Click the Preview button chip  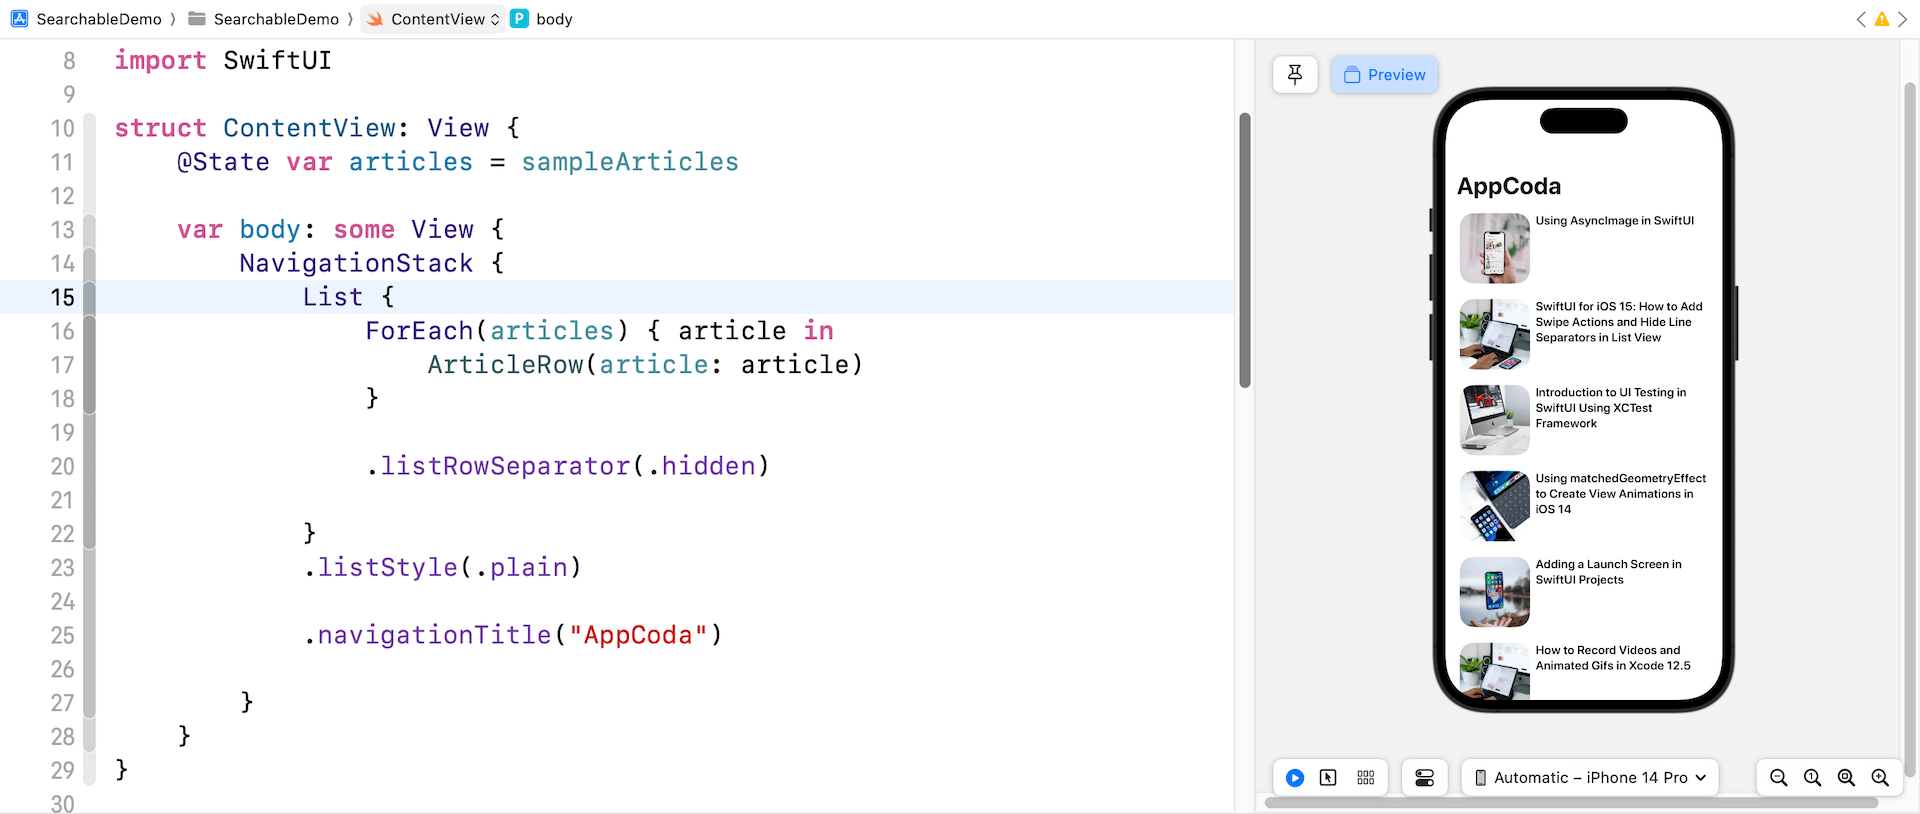(1384, 75)
